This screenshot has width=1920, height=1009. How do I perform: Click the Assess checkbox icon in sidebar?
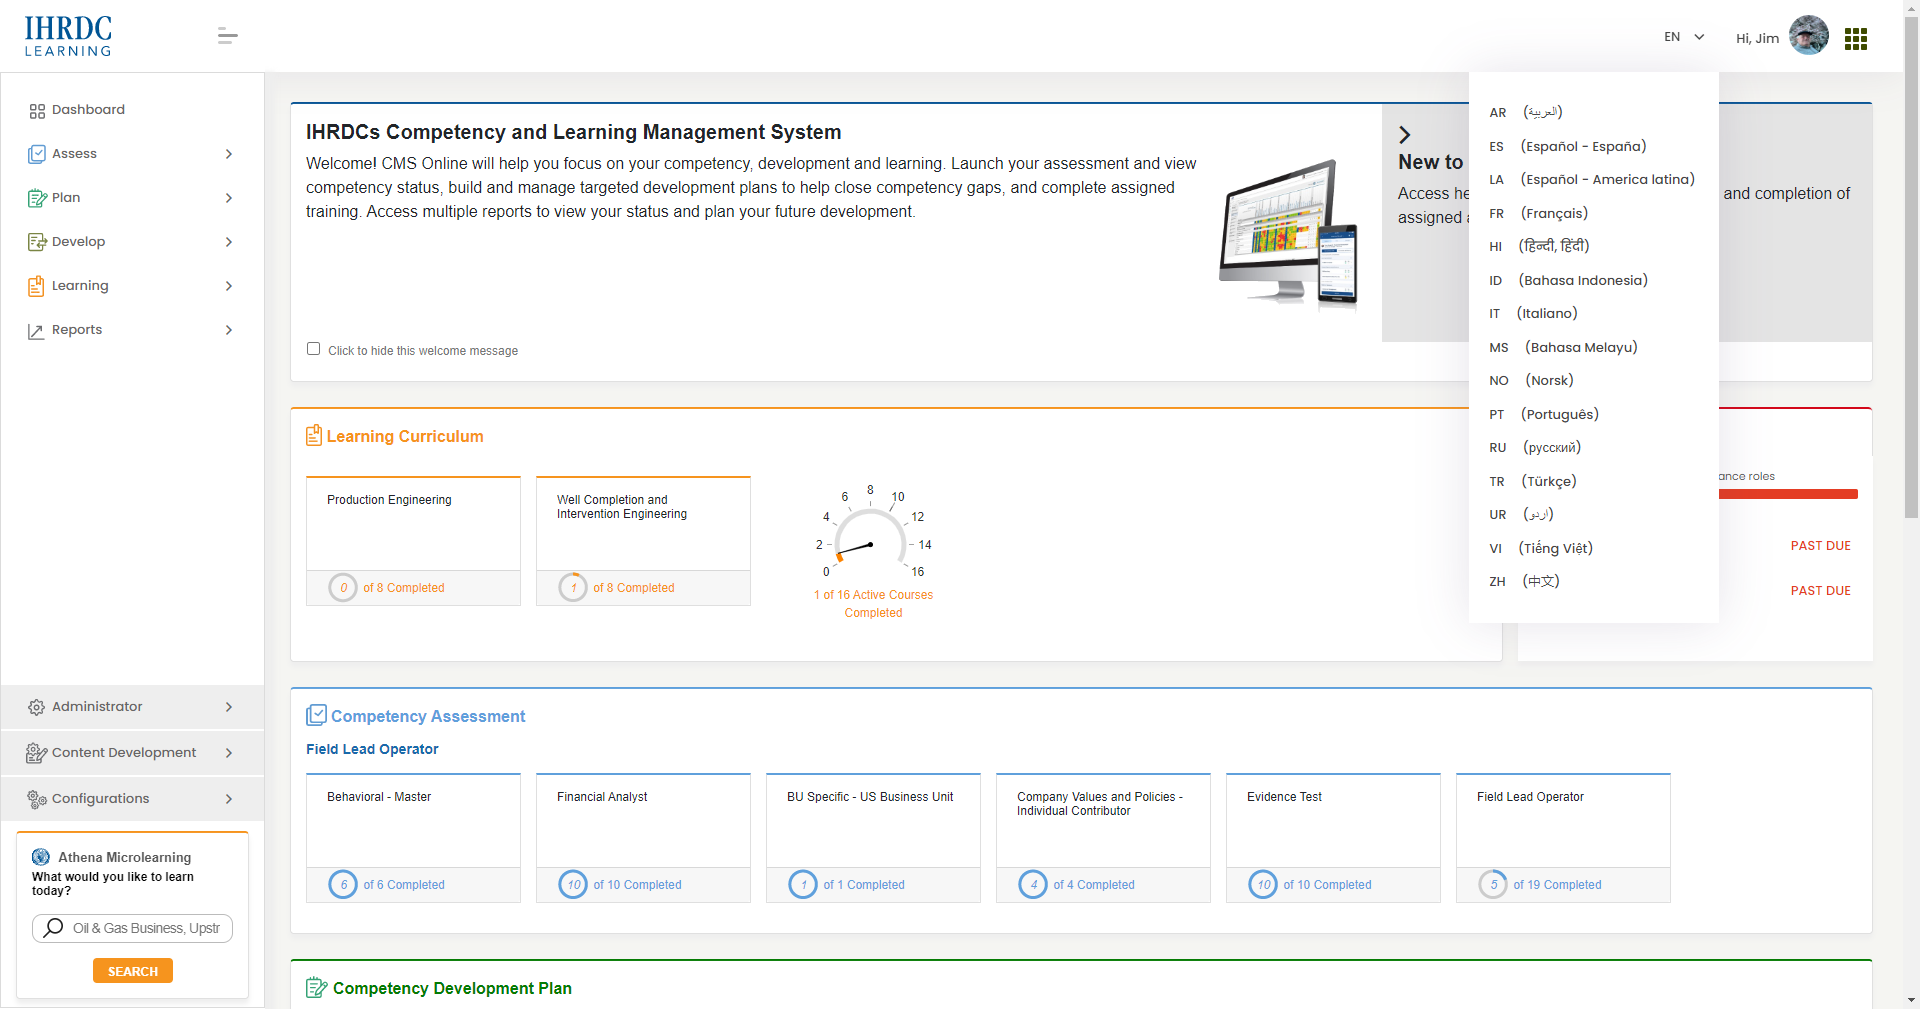(x=37, y=154)
